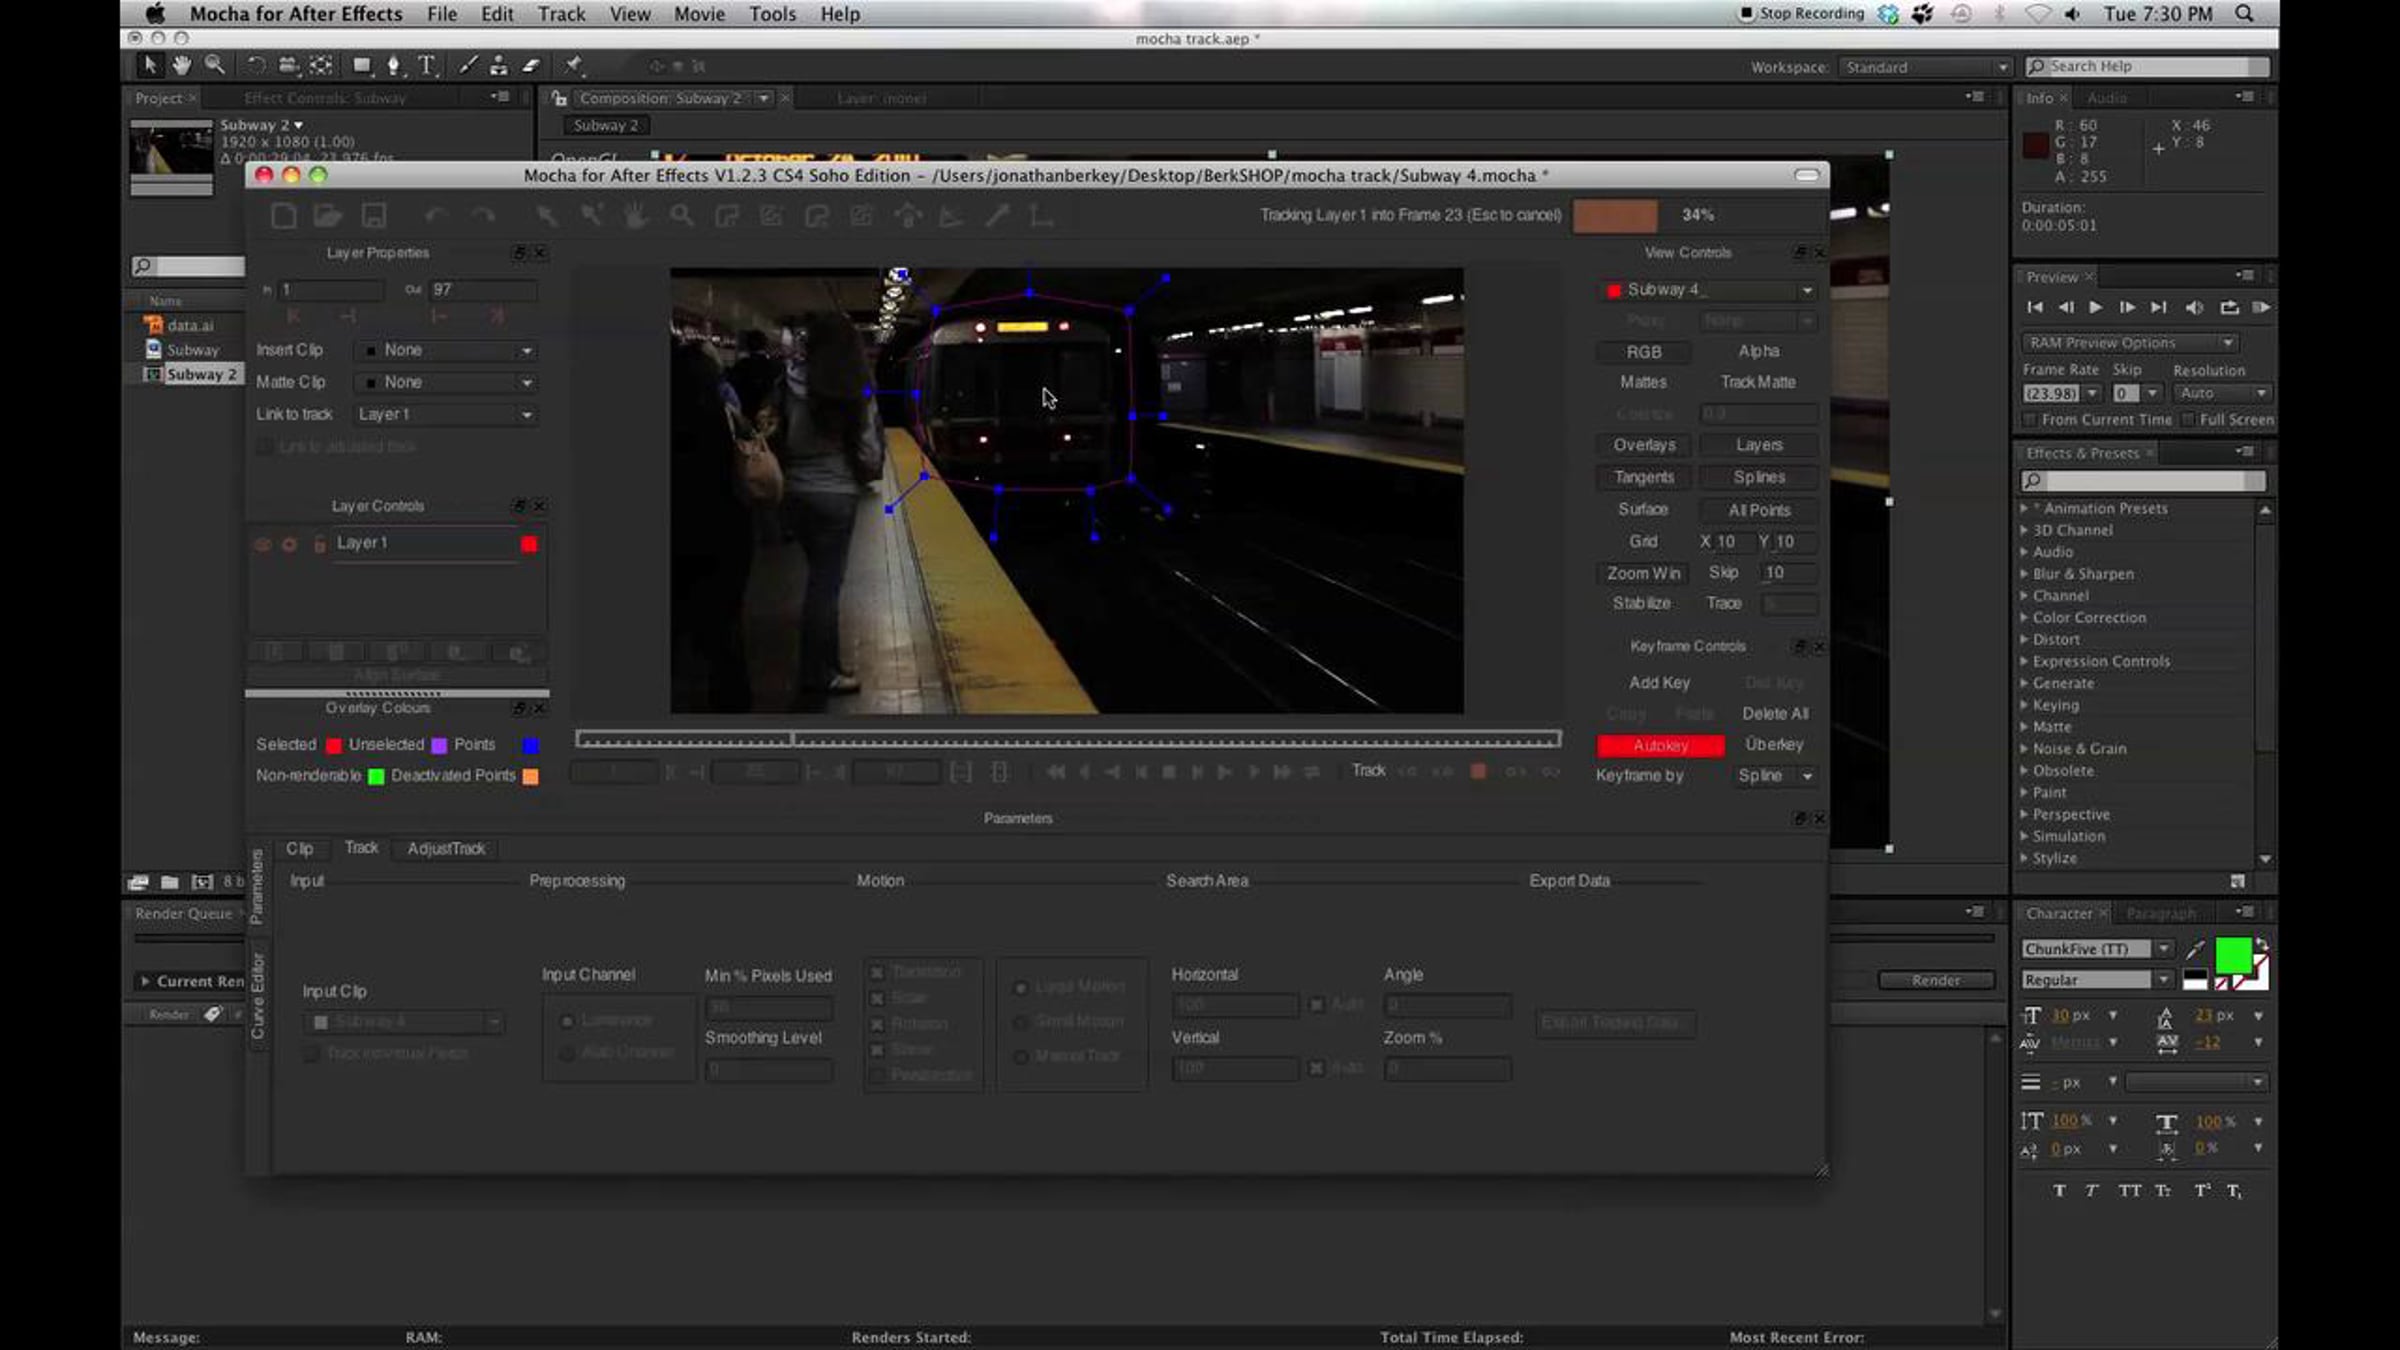This screenshot has width=2400, height=1350.
Task: Click the All Caps TT icon
Action: [x=2129, y=1190]
